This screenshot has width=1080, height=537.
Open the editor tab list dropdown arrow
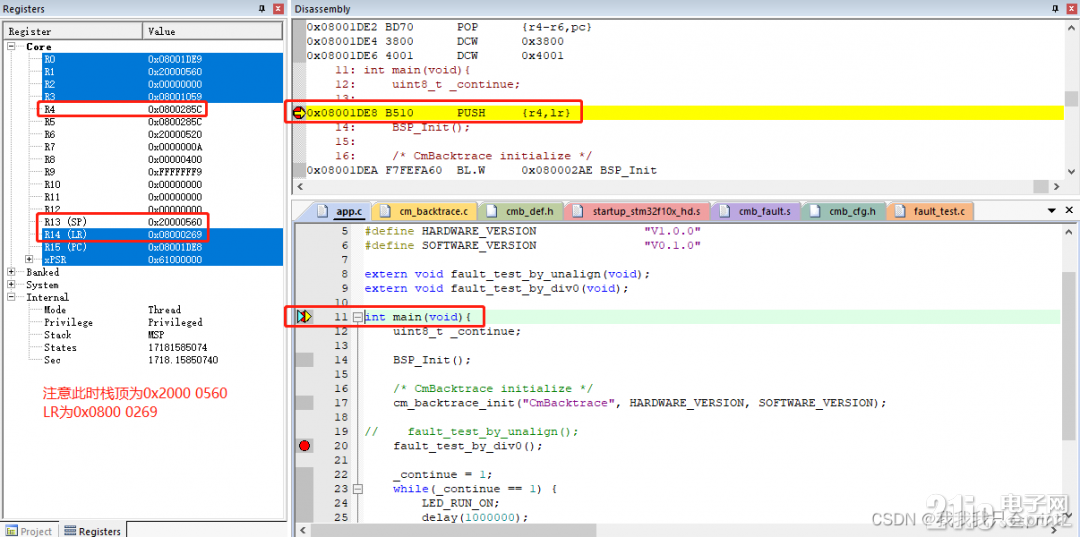[x=1052, y=211]
